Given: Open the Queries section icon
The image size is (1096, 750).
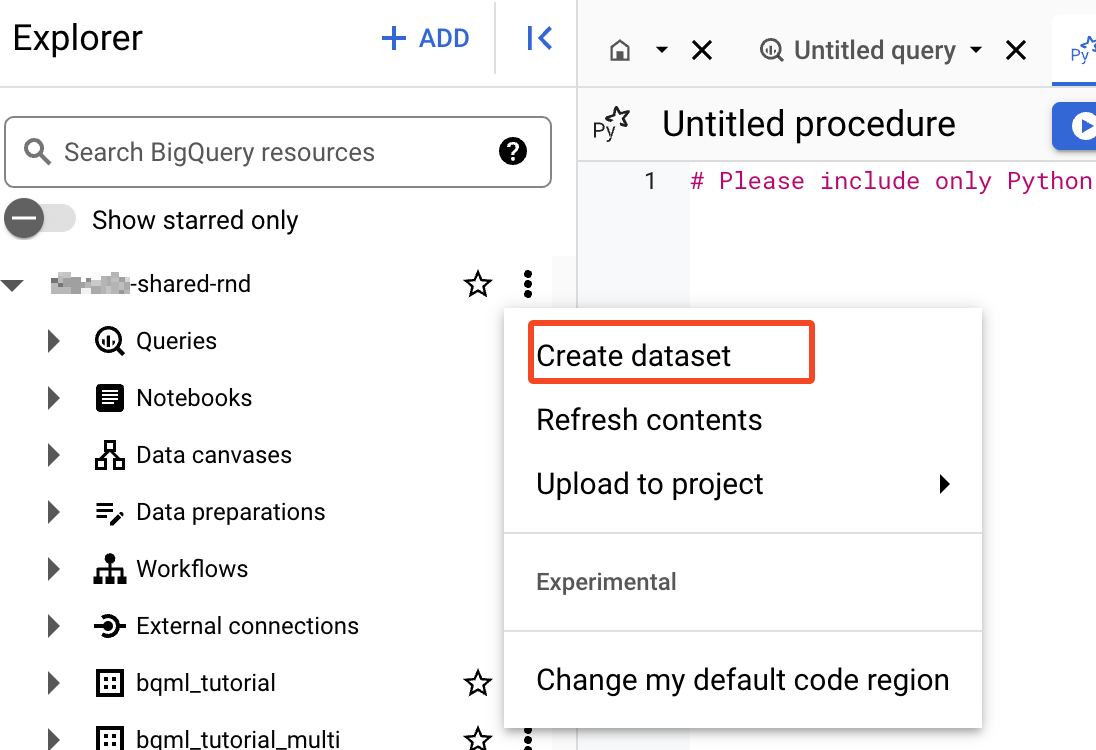Looking at the screenshot, I should coord(109,341).
